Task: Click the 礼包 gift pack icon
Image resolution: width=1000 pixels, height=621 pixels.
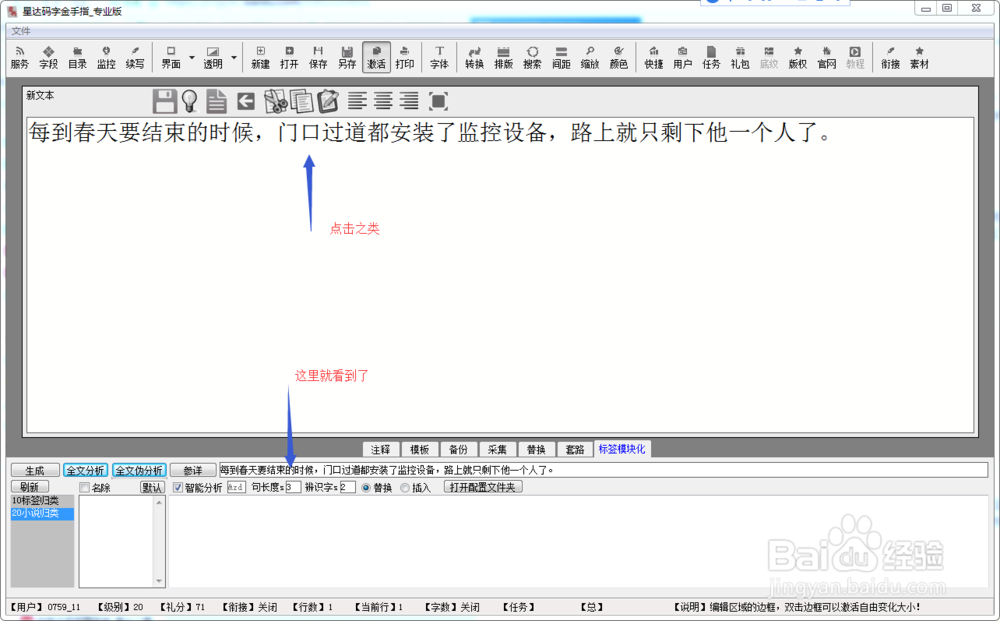Action: 739,57
